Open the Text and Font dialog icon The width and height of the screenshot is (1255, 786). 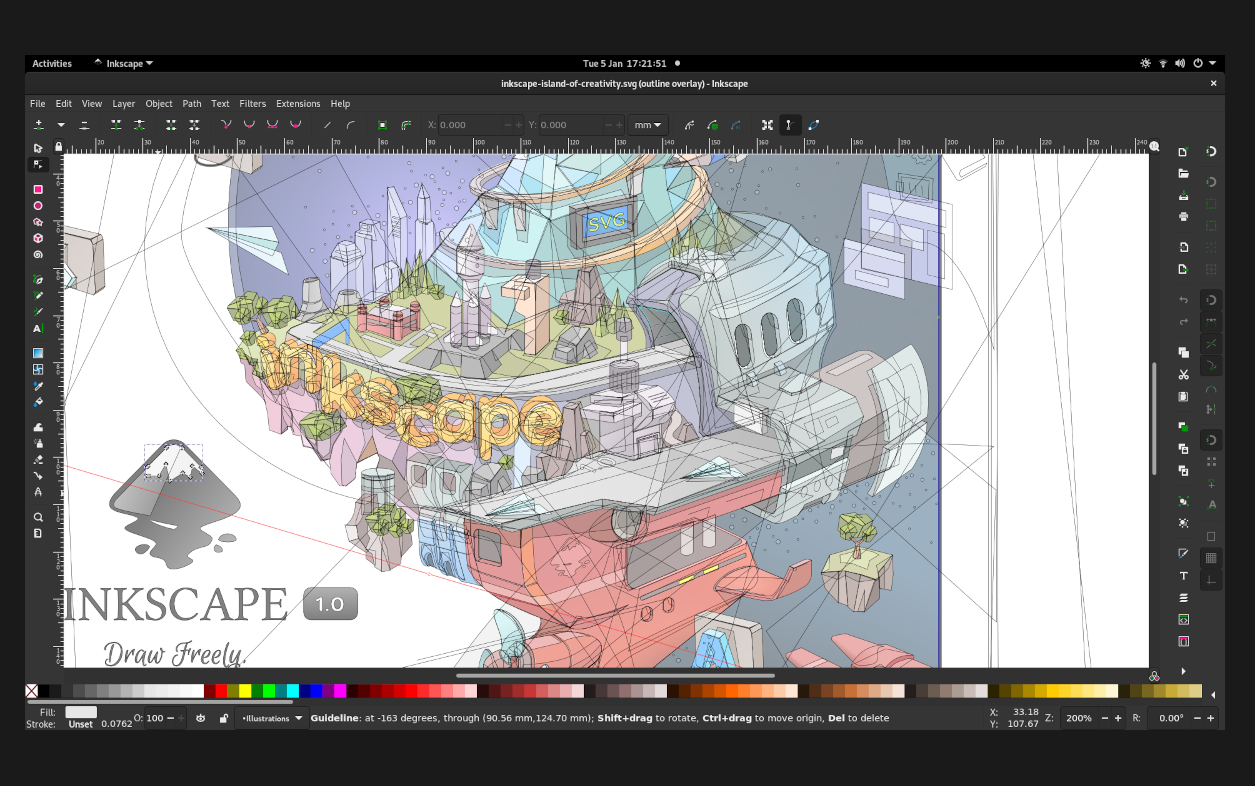[x=1183, y=576]
